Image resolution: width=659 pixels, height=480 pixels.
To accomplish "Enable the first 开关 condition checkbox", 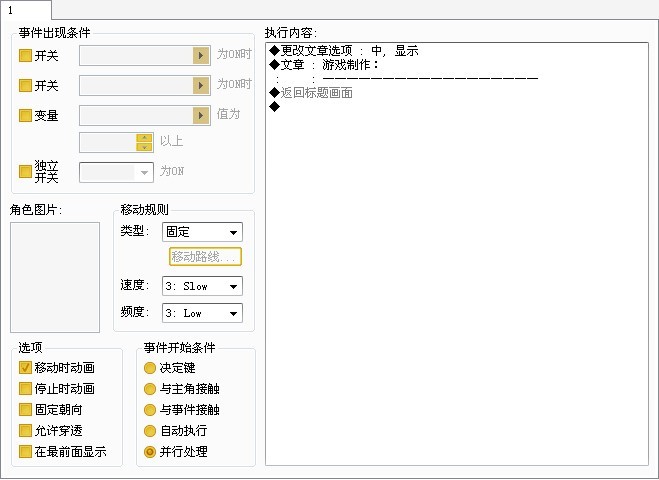I will 25,55.
